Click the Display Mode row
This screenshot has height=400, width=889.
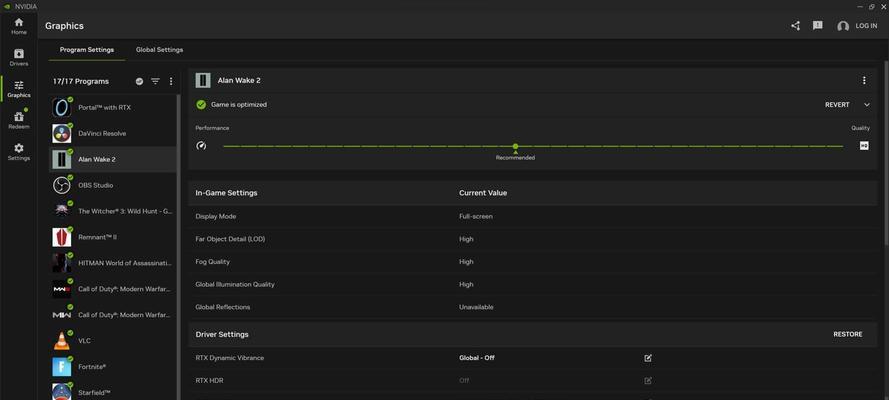532,216
